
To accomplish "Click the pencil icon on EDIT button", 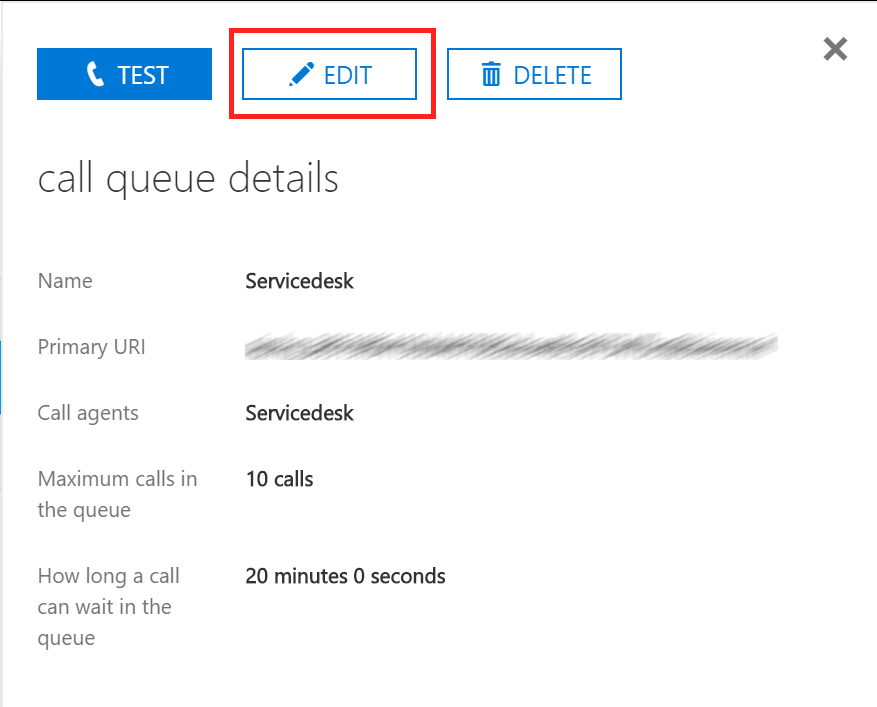I will click(x=301, y=74).
